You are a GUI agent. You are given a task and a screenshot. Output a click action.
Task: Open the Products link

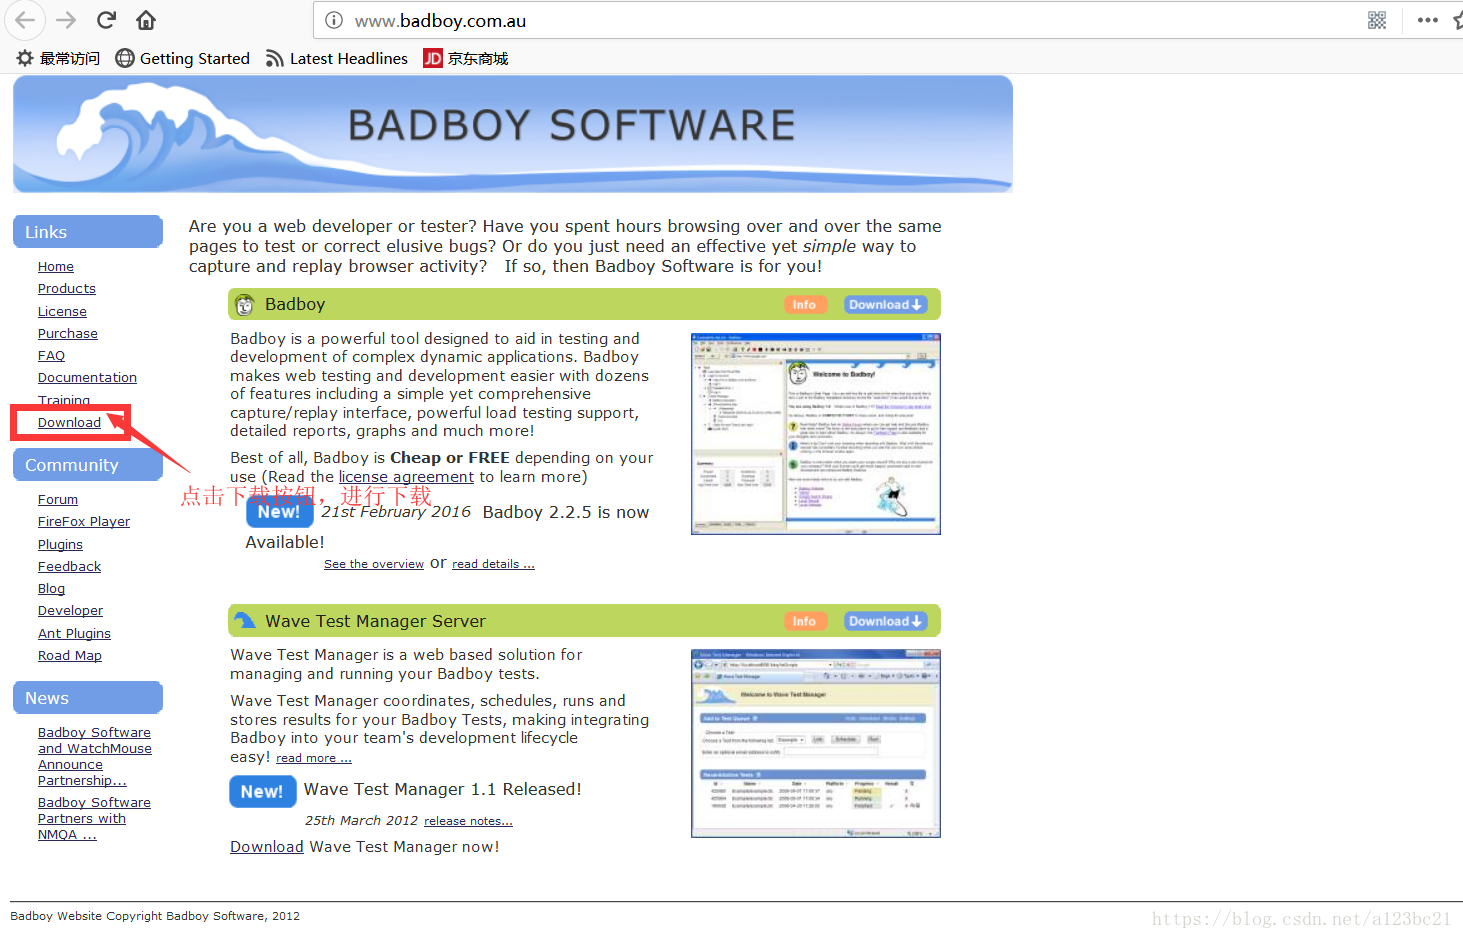pos(67,289)
